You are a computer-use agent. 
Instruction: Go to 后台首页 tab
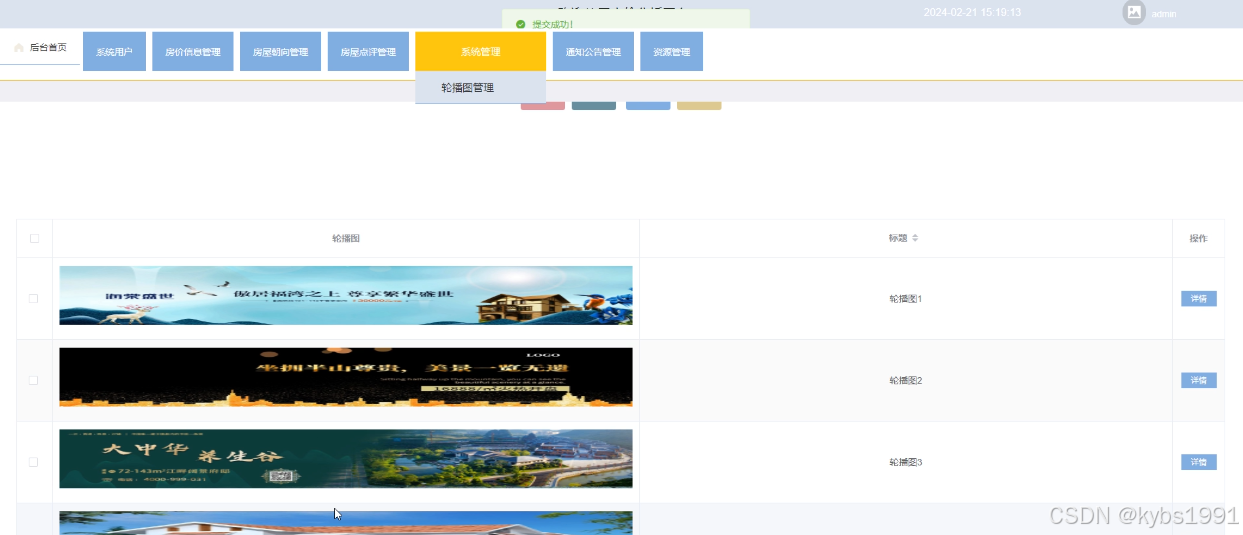[40, 47]
